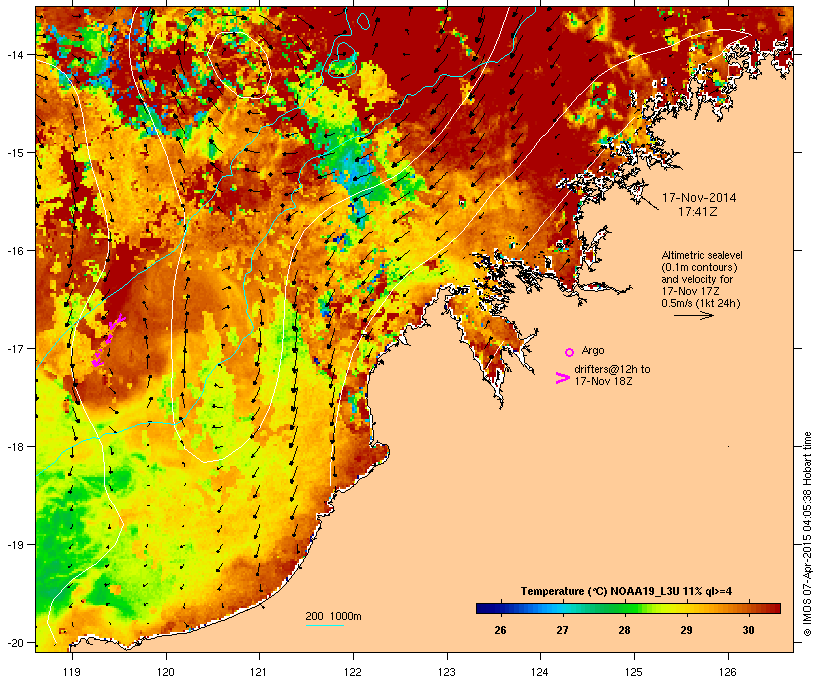Screen dimensions: 820x680
Task: Click the 'Argo' legend label
Action: tap(593, 350)
